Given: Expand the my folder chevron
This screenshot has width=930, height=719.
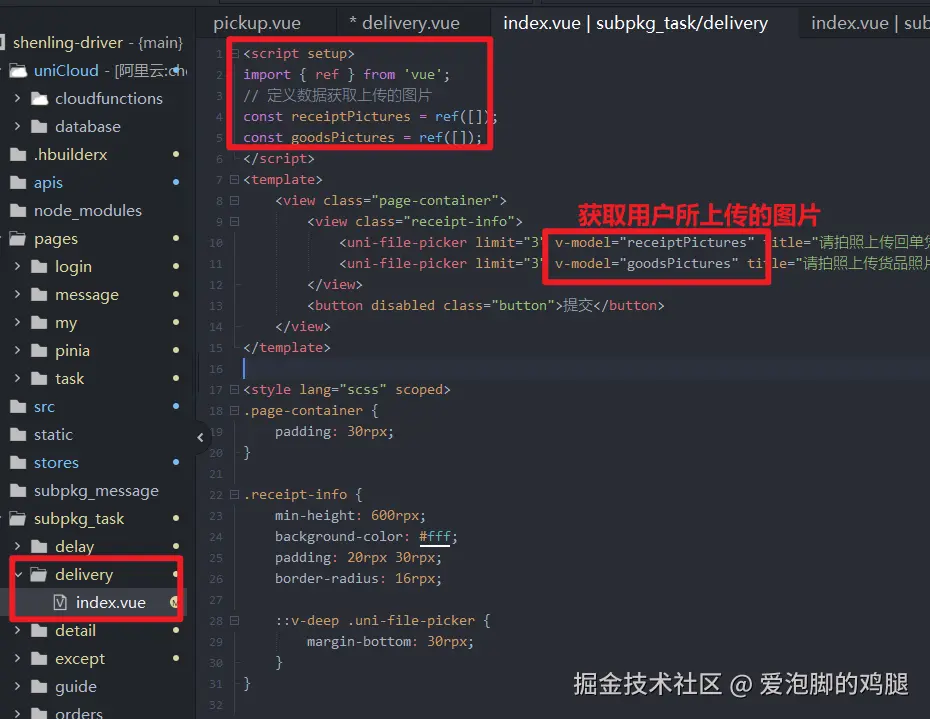Looking at the screenshot, I should (x=17, y=322).
